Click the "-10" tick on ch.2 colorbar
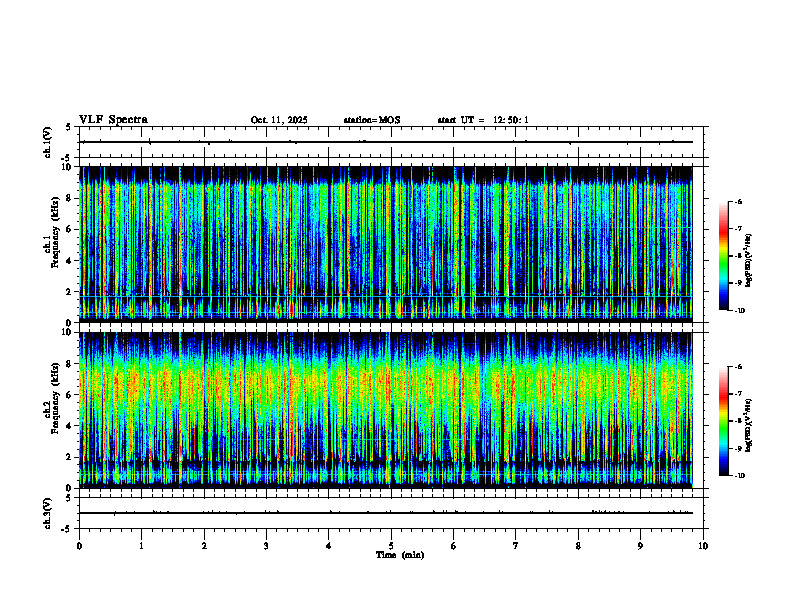Screen dimensions: 792x612 click(x=739, y=475)
